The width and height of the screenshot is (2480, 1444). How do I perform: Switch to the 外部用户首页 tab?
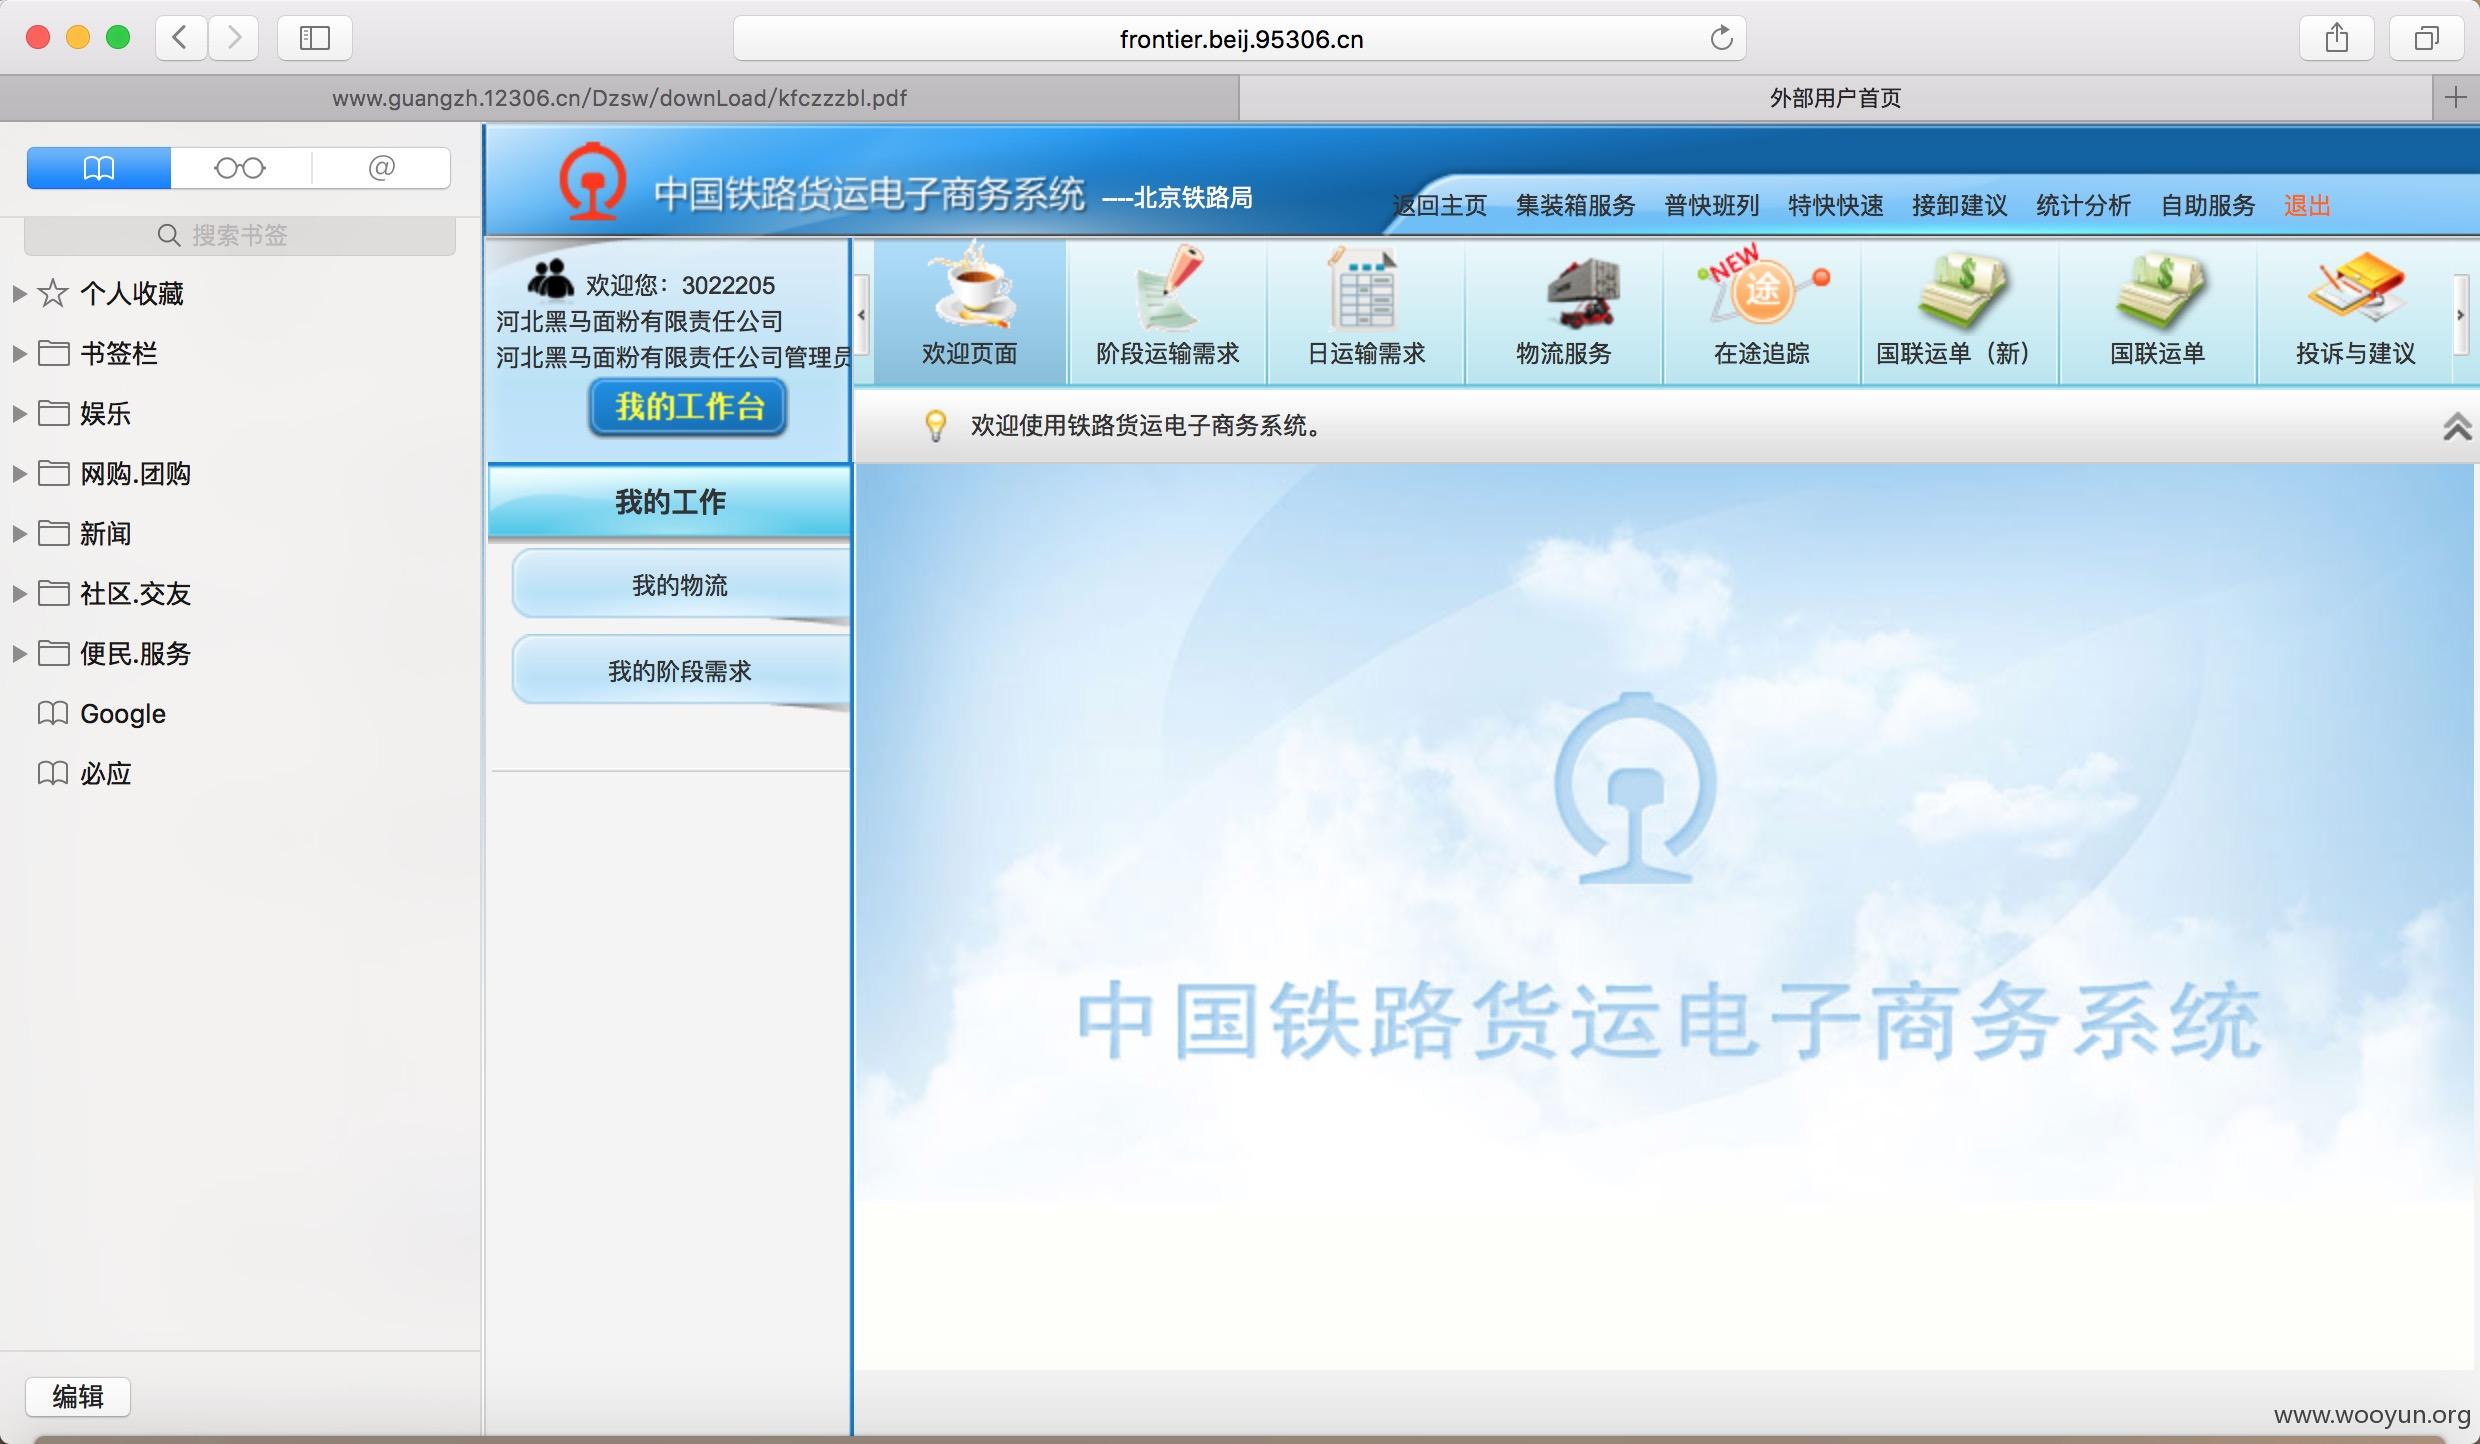pos(1835,98)
